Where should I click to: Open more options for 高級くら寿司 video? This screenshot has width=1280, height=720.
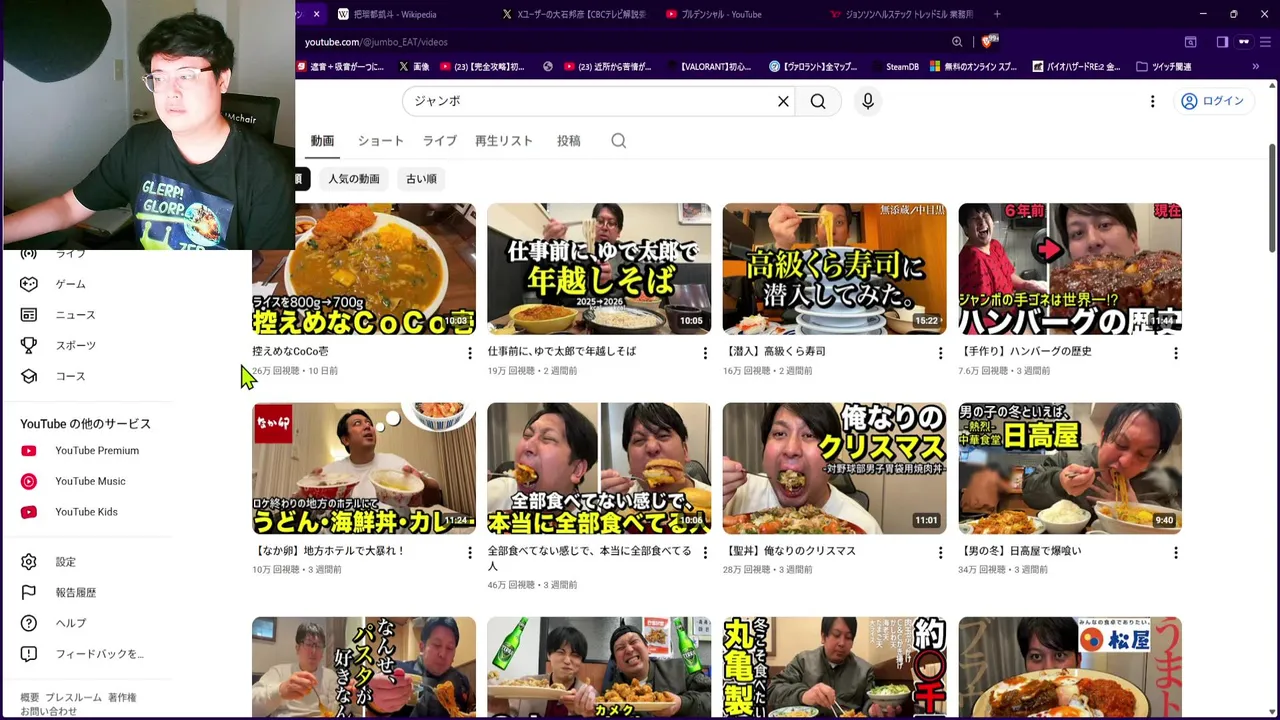(x=940, y=353)
